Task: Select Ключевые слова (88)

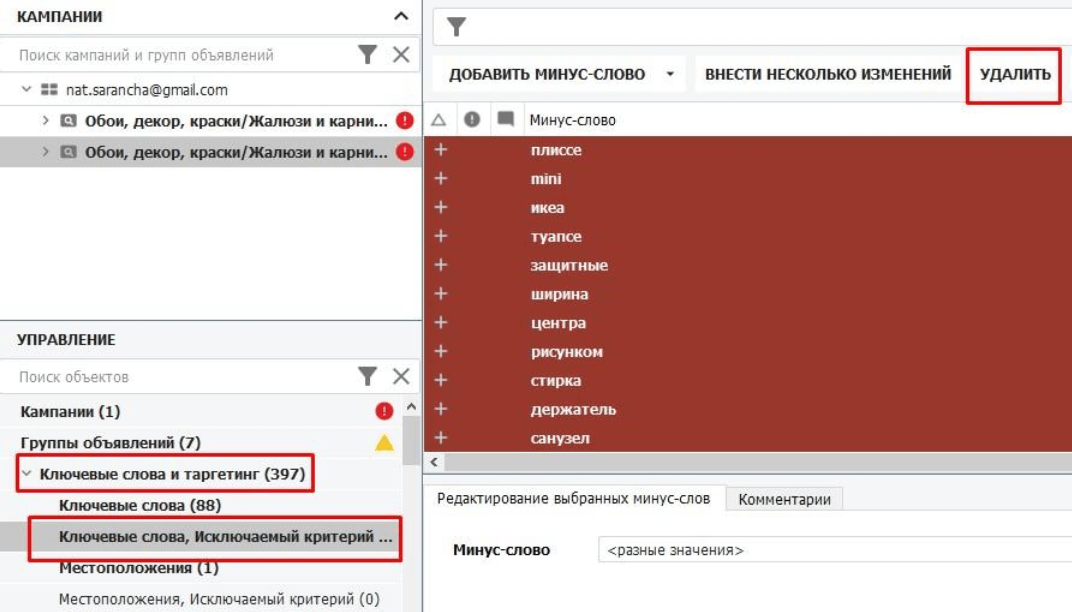Action: click(139, 505)
